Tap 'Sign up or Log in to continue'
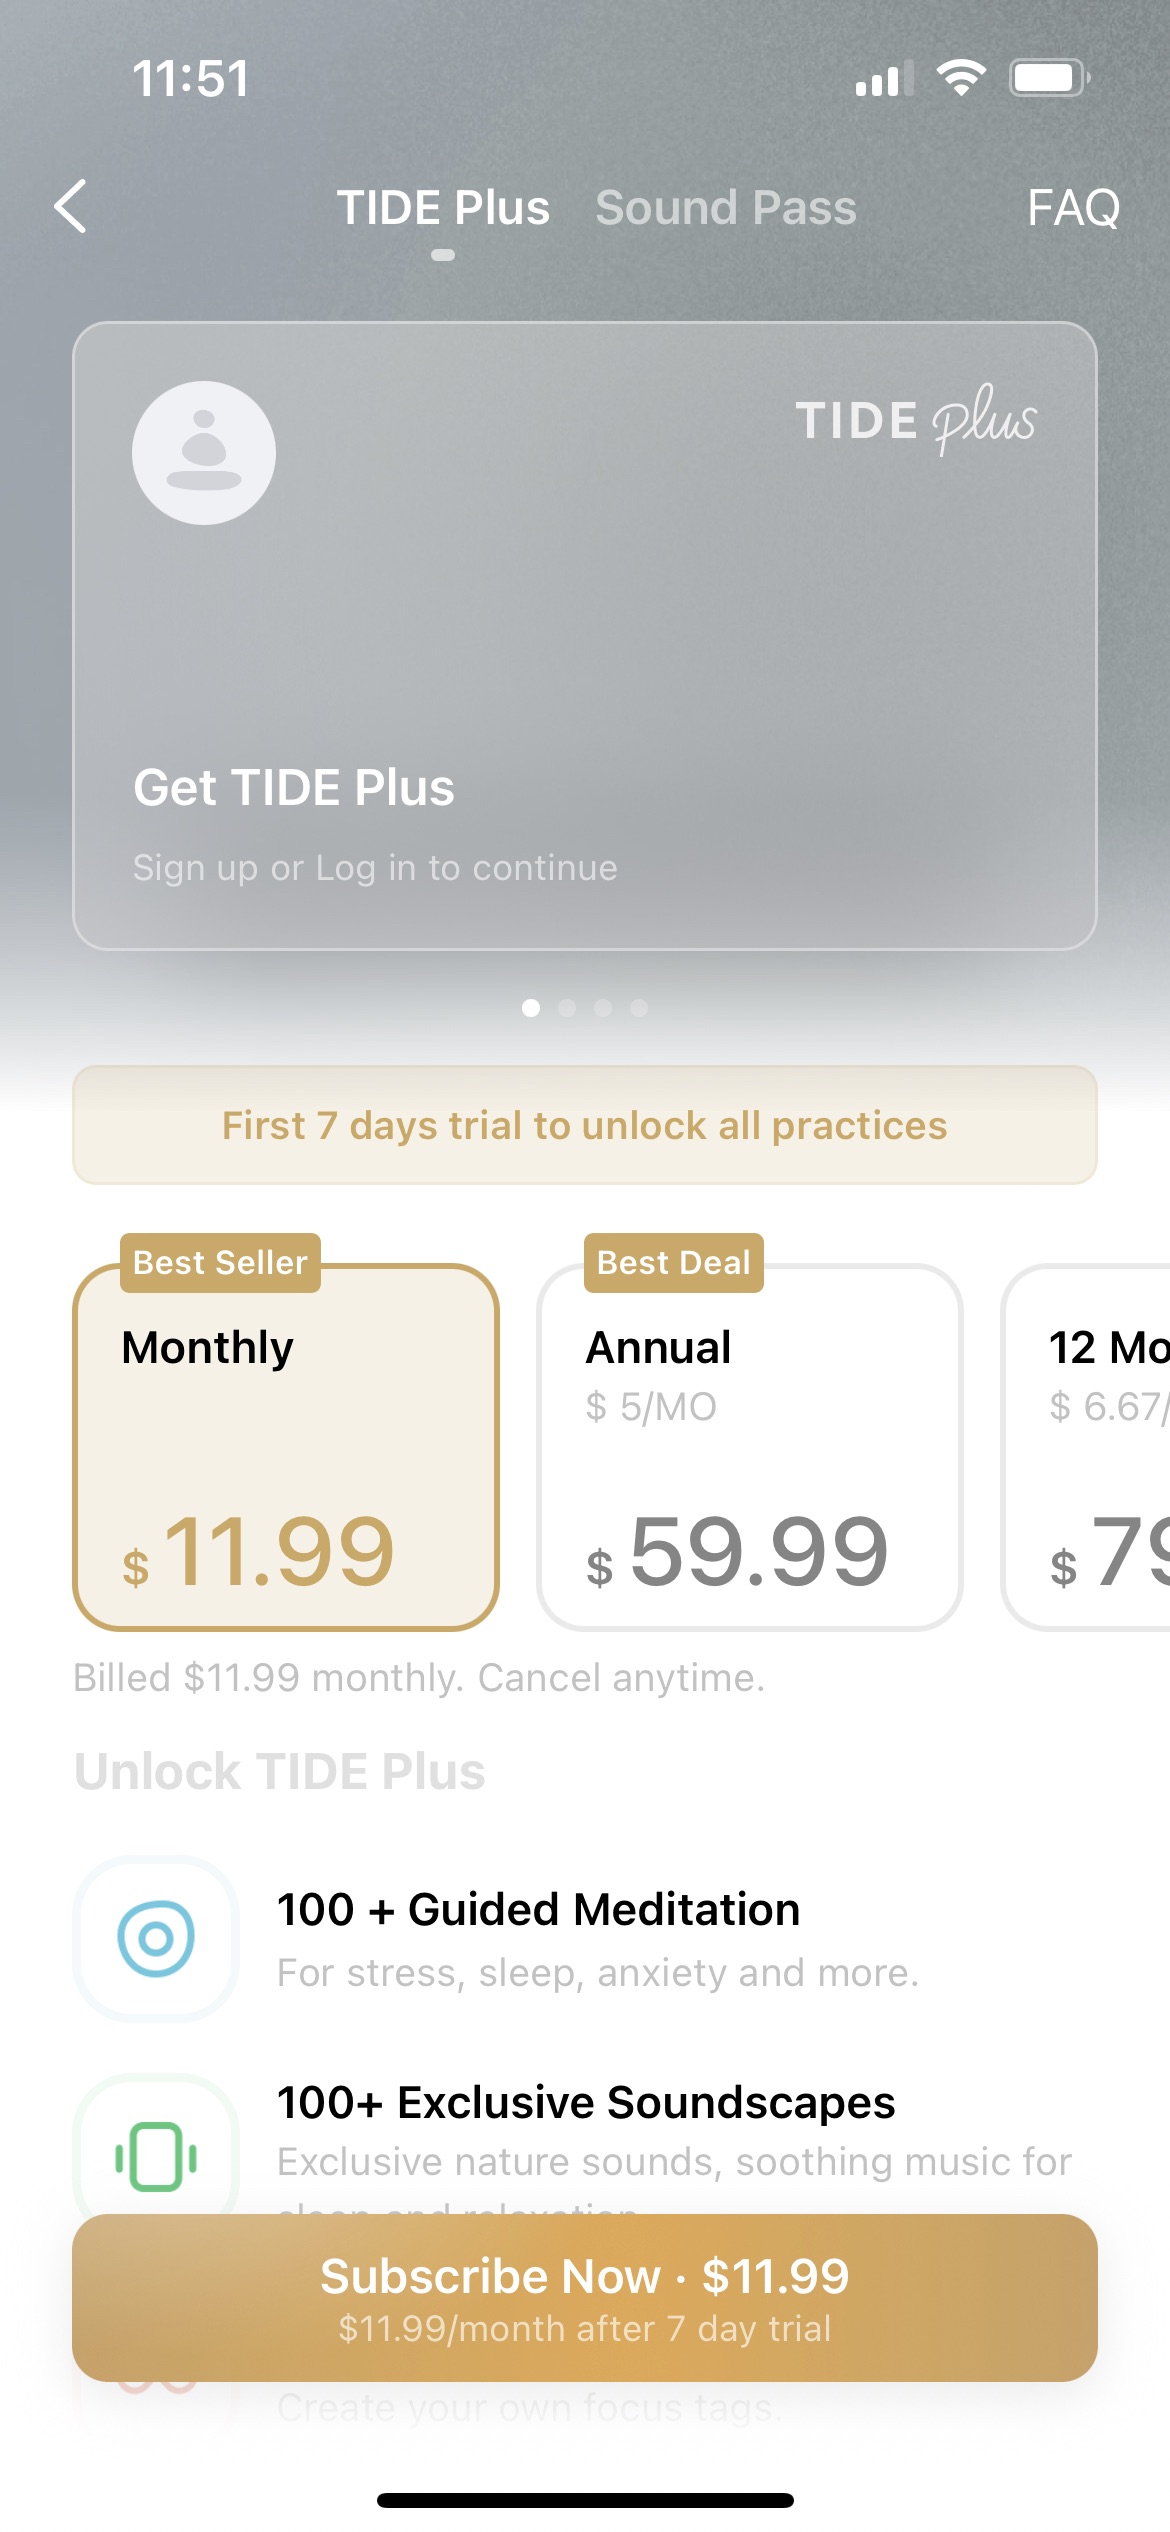Screen dimensions: 1170x2532 pyautogui.click(x=375, y=868)
